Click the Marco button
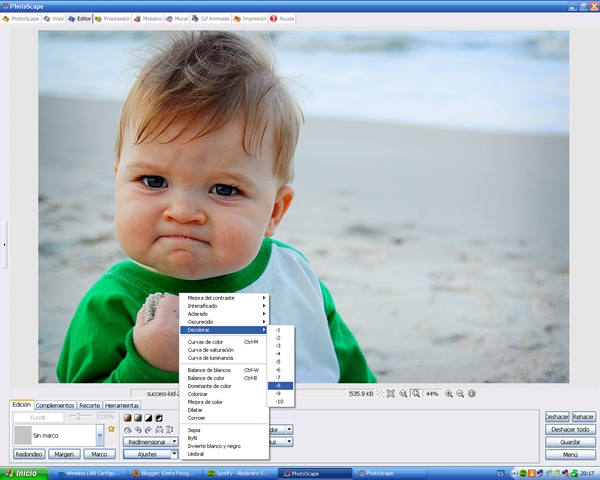 coord(99,454)
